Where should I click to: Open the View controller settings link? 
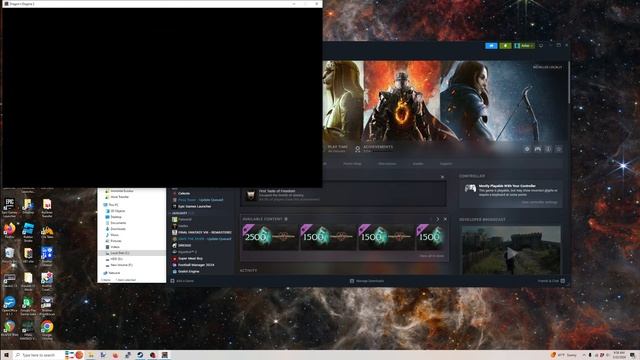(x=539, y=202)
